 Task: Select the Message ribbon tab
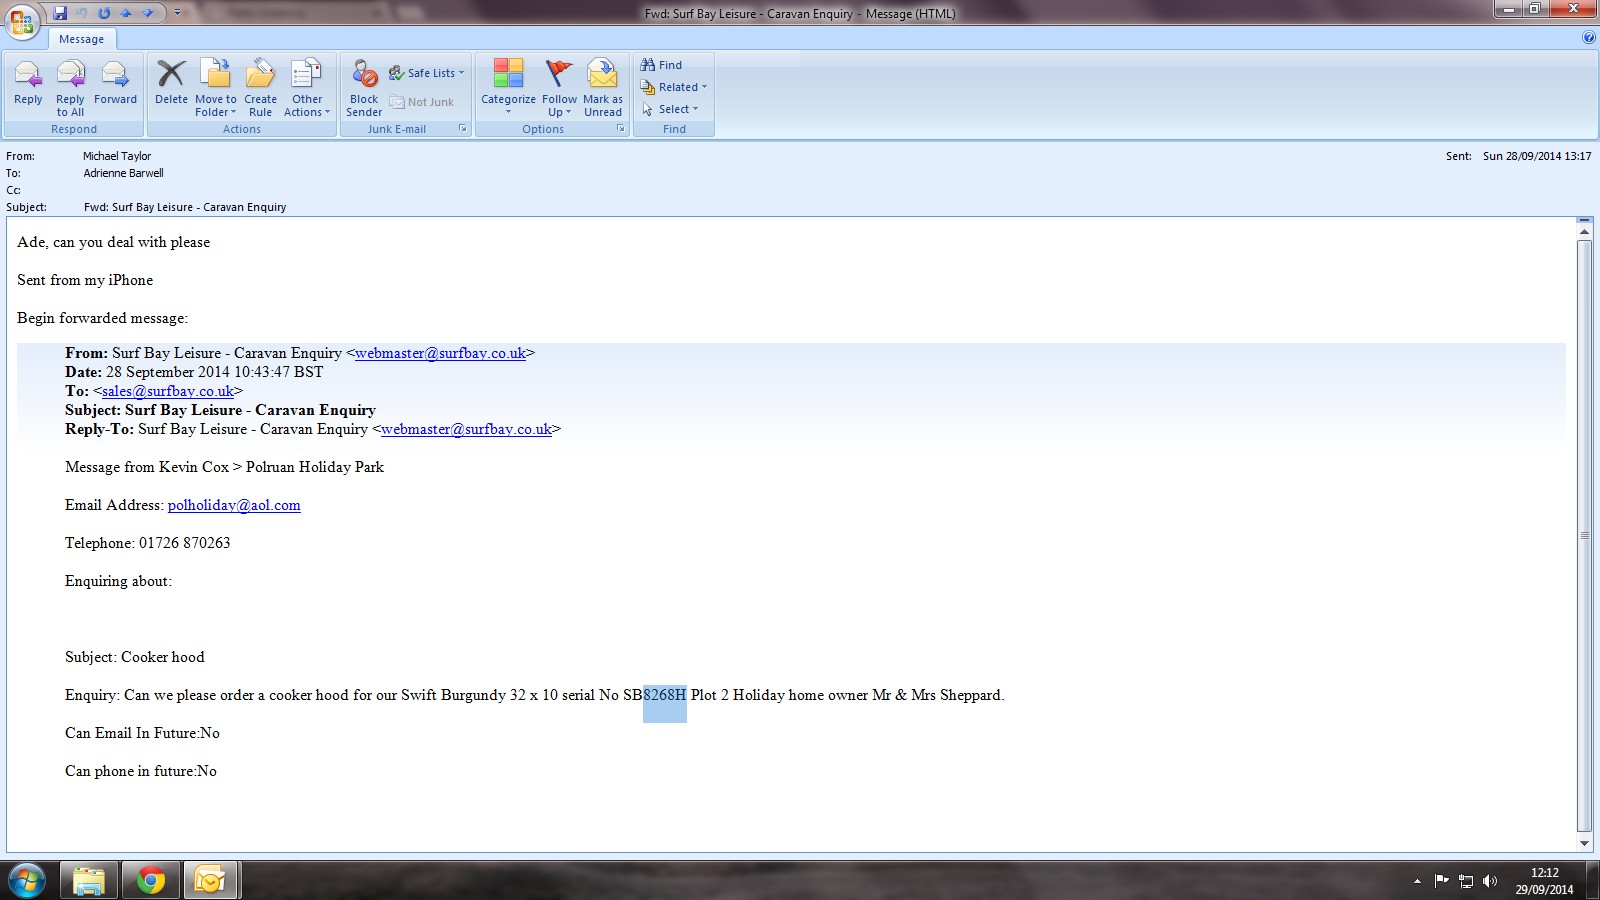coord(81,39)
